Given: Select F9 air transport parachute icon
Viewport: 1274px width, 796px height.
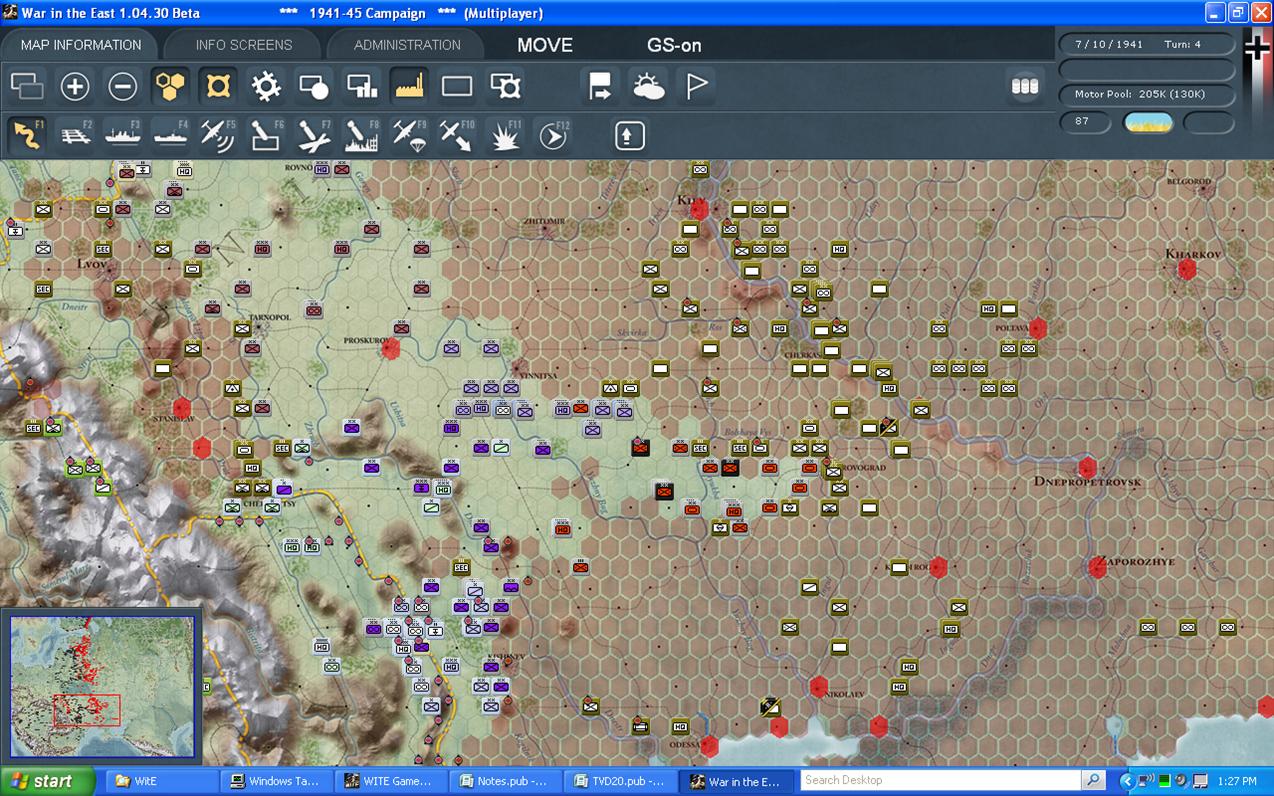Looking at the screenshot, I should coord(410,135).
